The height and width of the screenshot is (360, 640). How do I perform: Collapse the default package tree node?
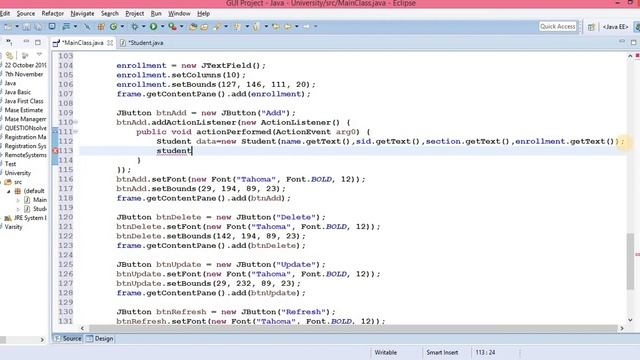(x=9, y=191)
